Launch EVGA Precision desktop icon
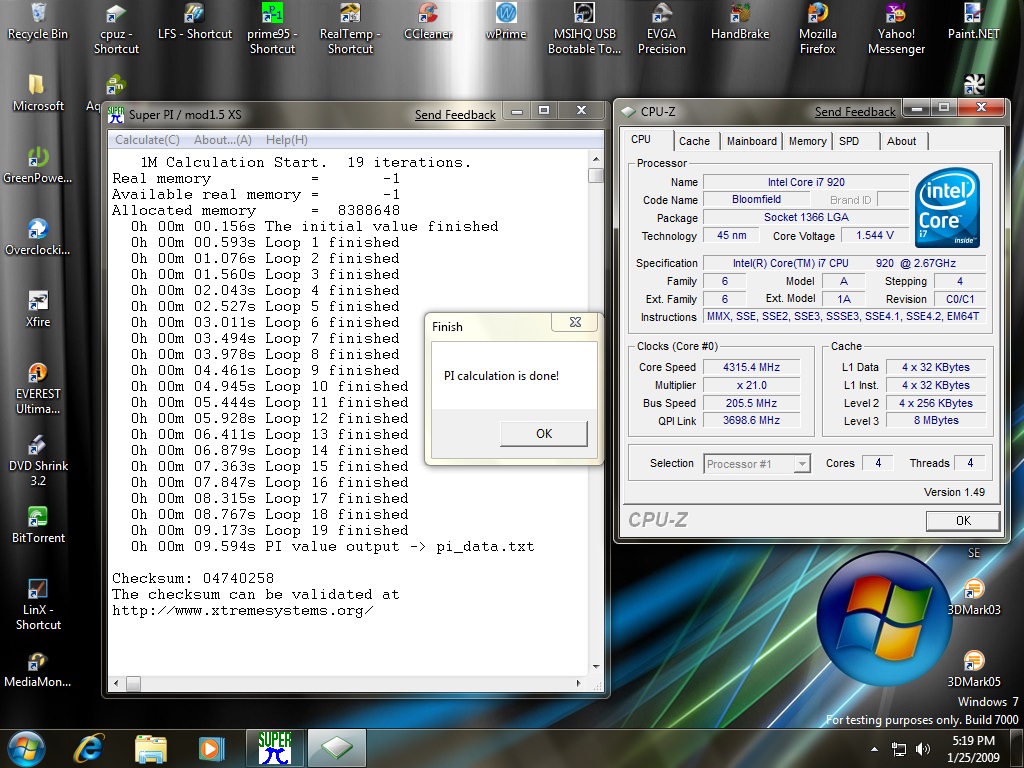Screen dimensions: 1024x768 [662, 29]
